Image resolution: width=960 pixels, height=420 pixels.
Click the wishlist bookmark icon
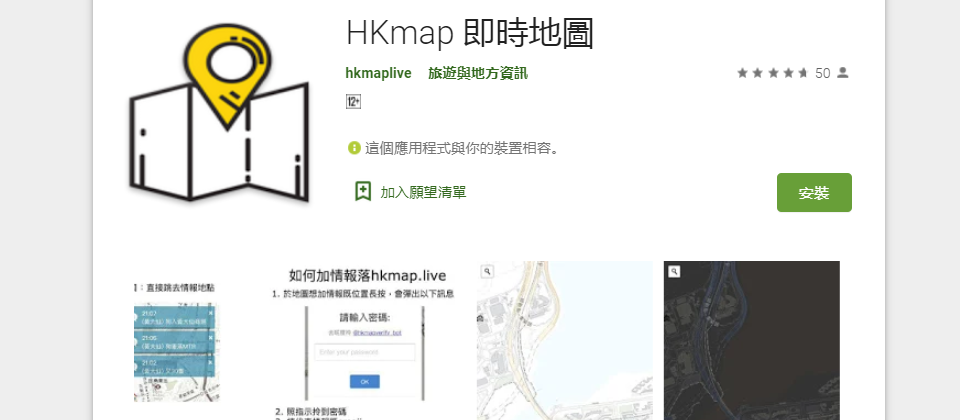(x=362, y=191)
